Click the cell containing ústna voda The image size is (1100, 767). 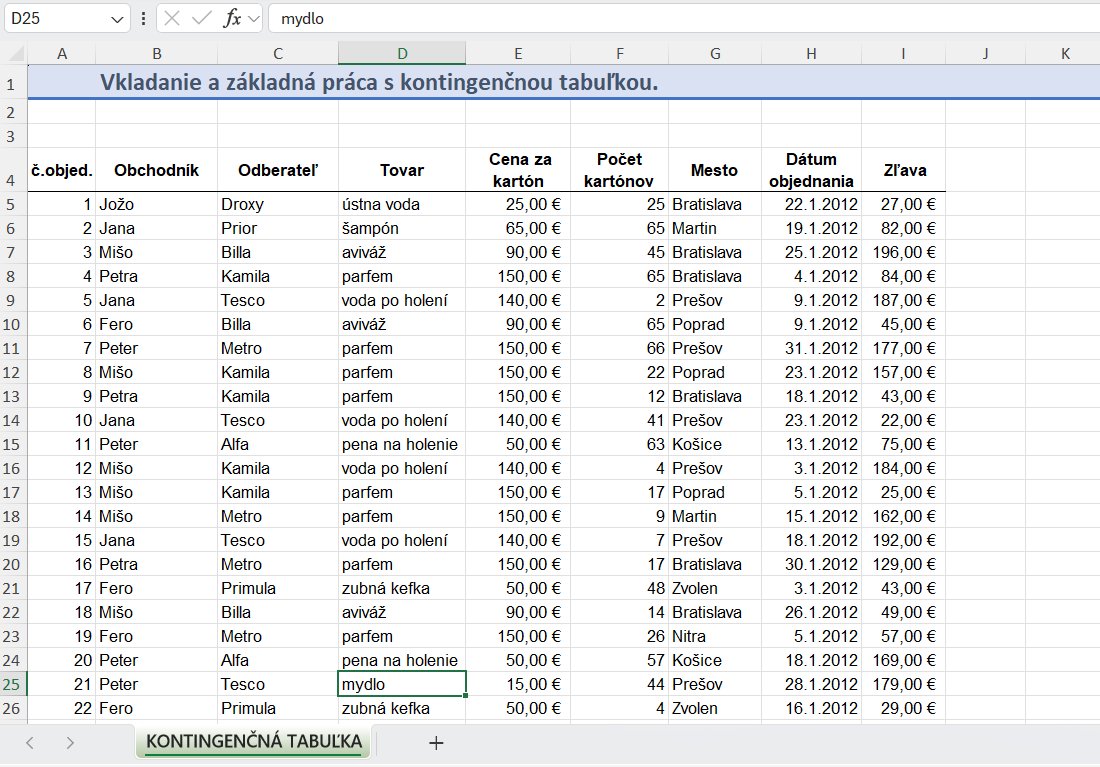[x=402, y=204]
